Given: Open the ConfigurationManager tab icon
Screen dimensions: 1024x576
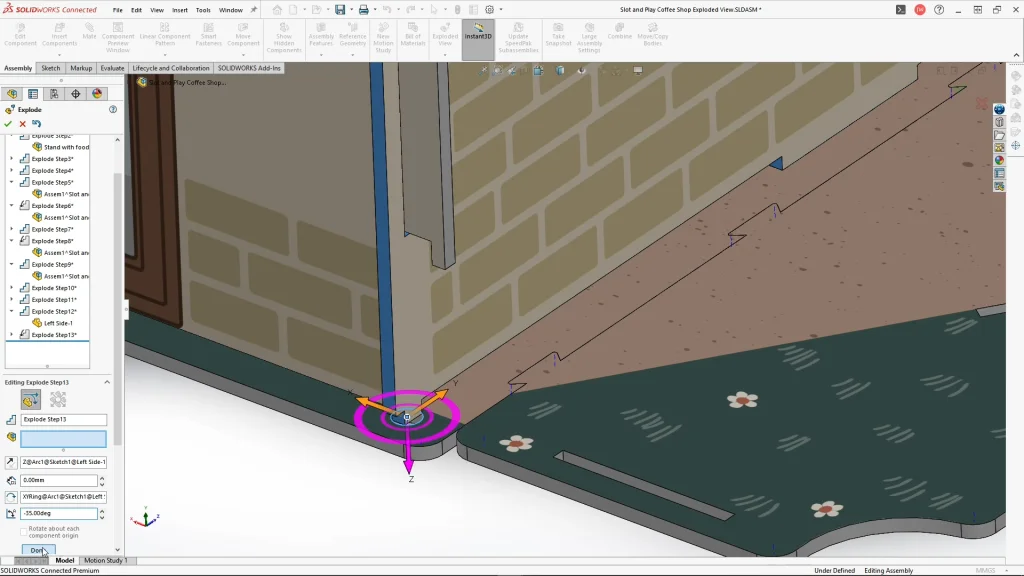Looking at the screenshot, I should (x=54, y=94).
